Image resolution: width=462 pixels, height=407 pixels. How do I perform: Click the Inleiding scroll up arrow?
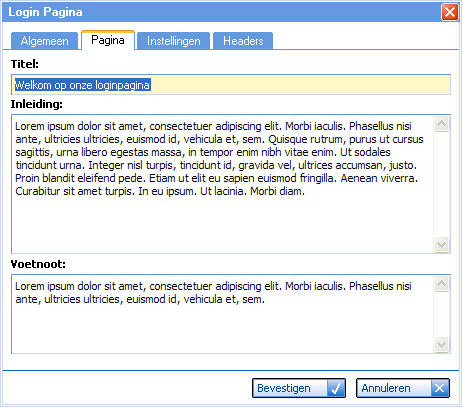(442, 124)
